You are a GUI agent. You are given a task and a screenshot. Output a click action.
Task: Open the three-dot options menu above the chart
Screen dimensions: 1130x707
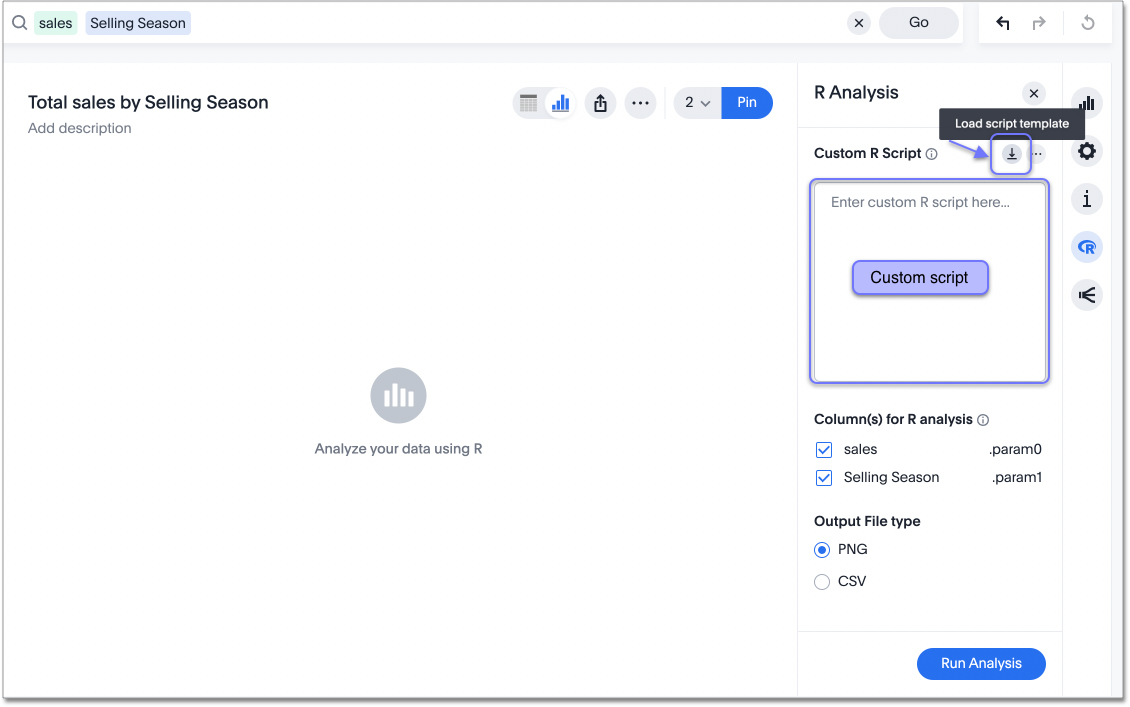click(x=640, y=103)
